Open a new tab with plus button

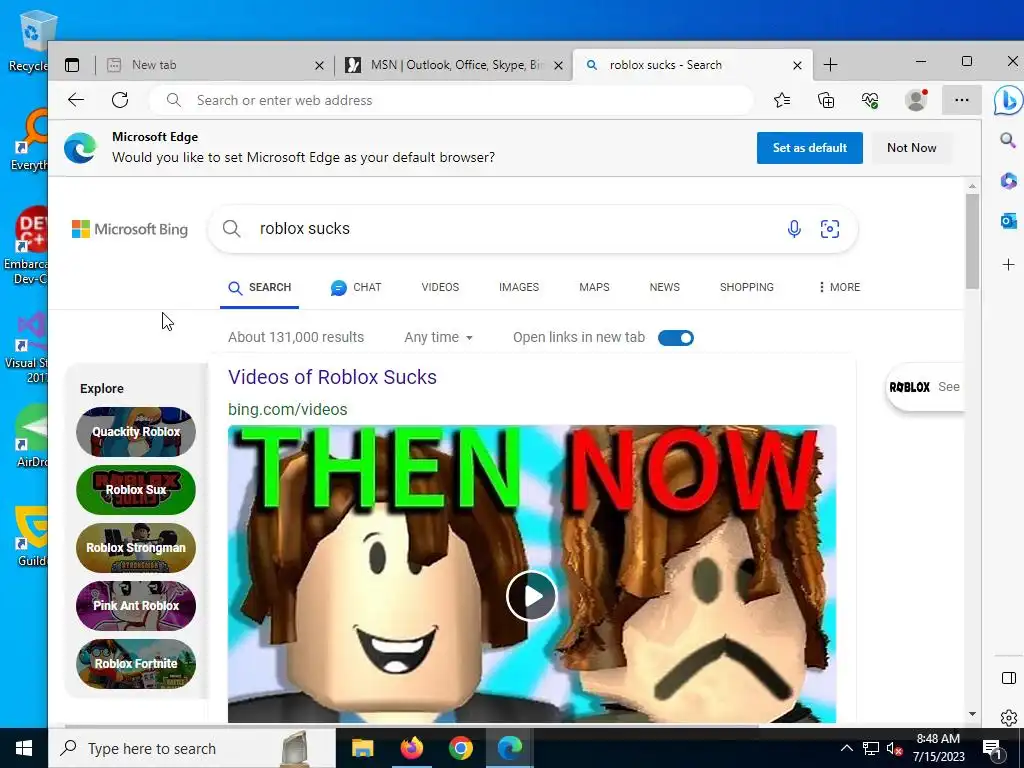830,65
